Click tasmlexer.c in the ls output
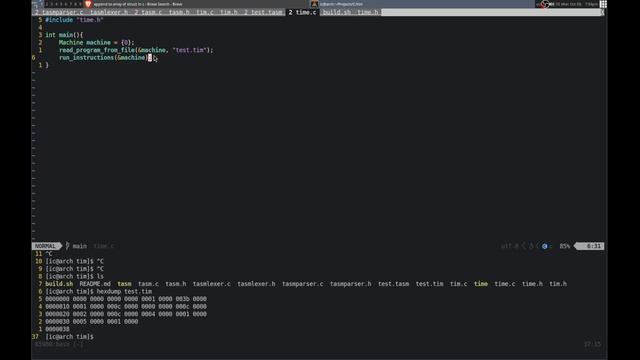This screenshot has height=360, width=640. tap(211, 284)
